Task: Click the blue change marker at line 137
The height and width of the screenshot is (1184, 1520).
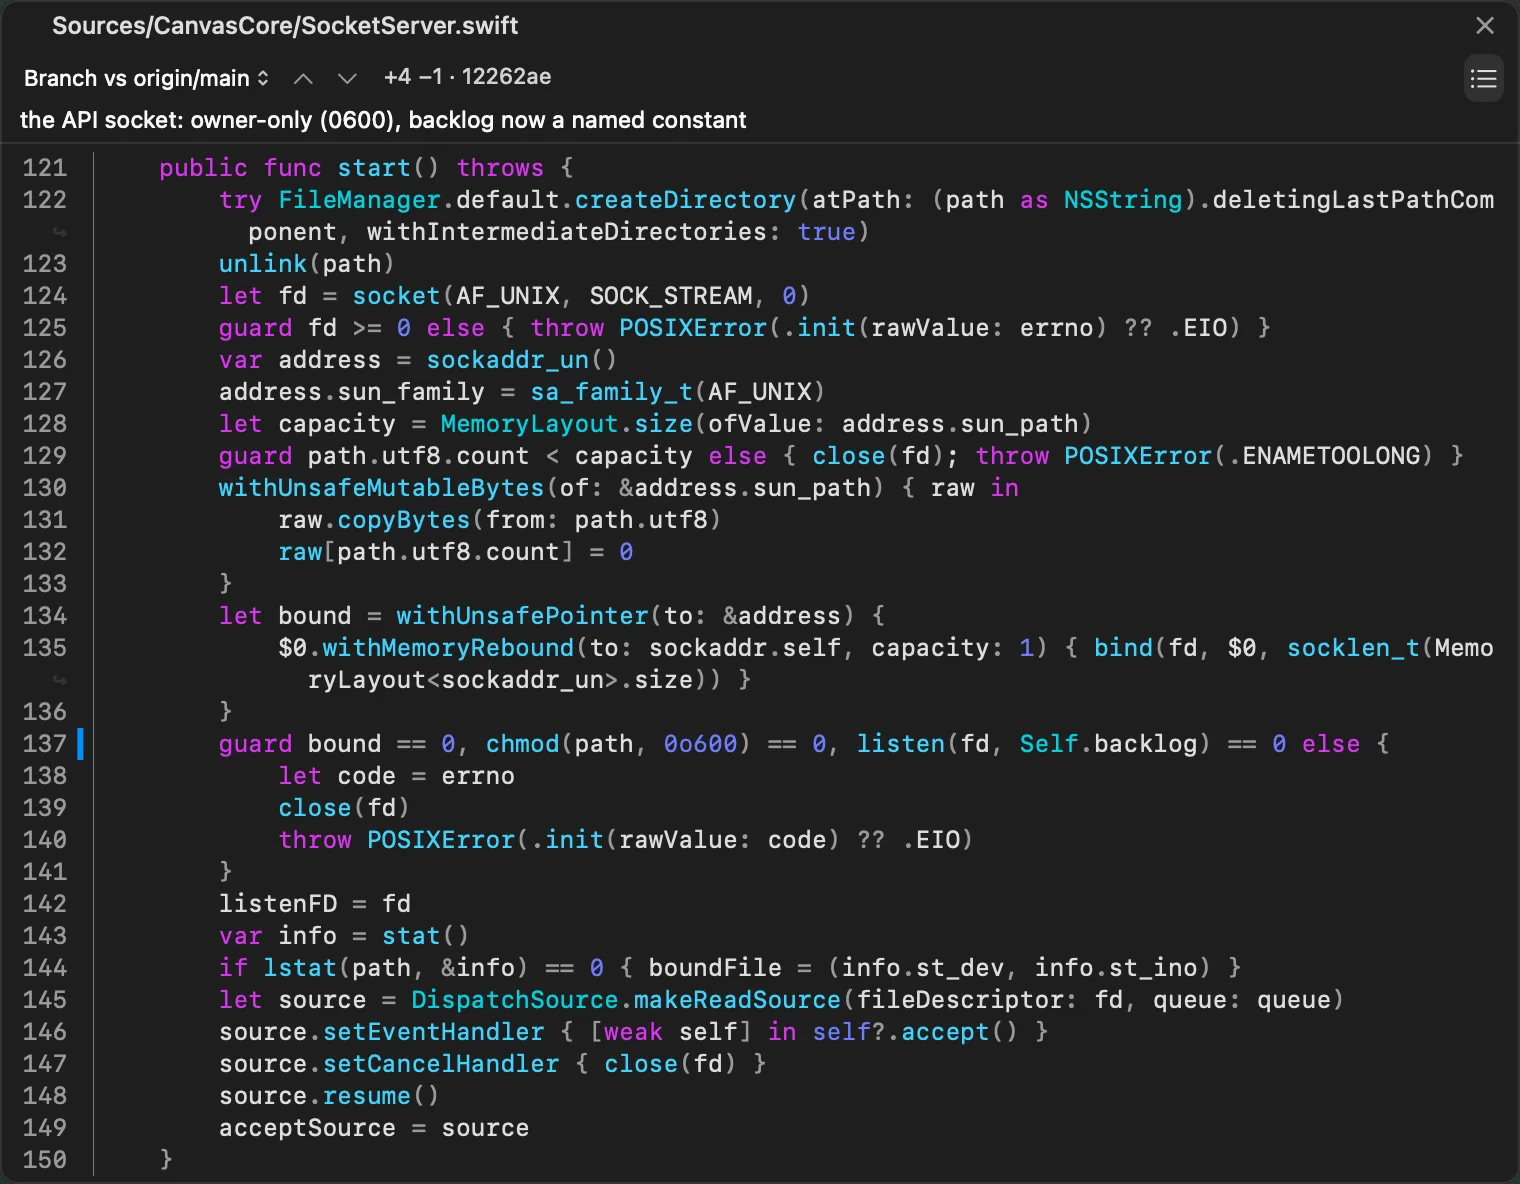Action: [81, 743]
